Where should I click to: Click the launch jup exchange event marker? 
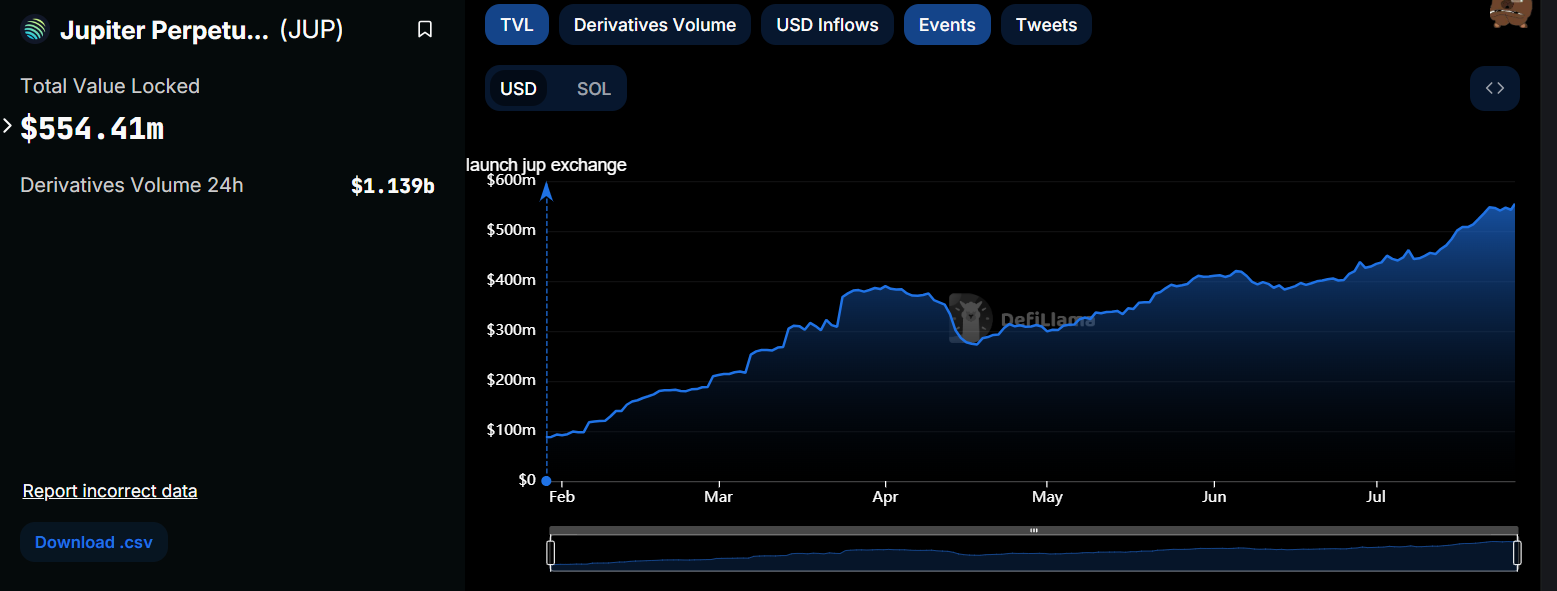pyautogui.click(x=546, y=190)
